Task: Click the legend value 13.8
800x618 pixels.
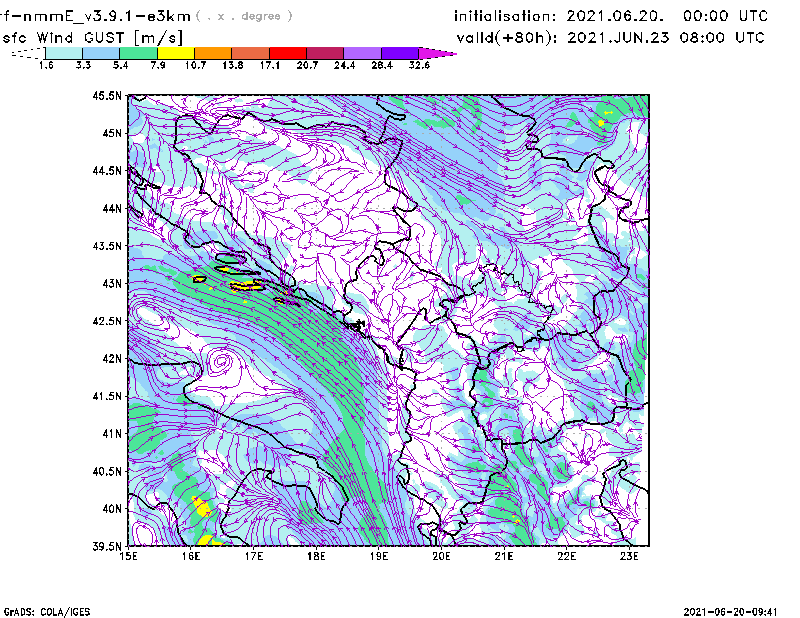Action: click(233, 65)
